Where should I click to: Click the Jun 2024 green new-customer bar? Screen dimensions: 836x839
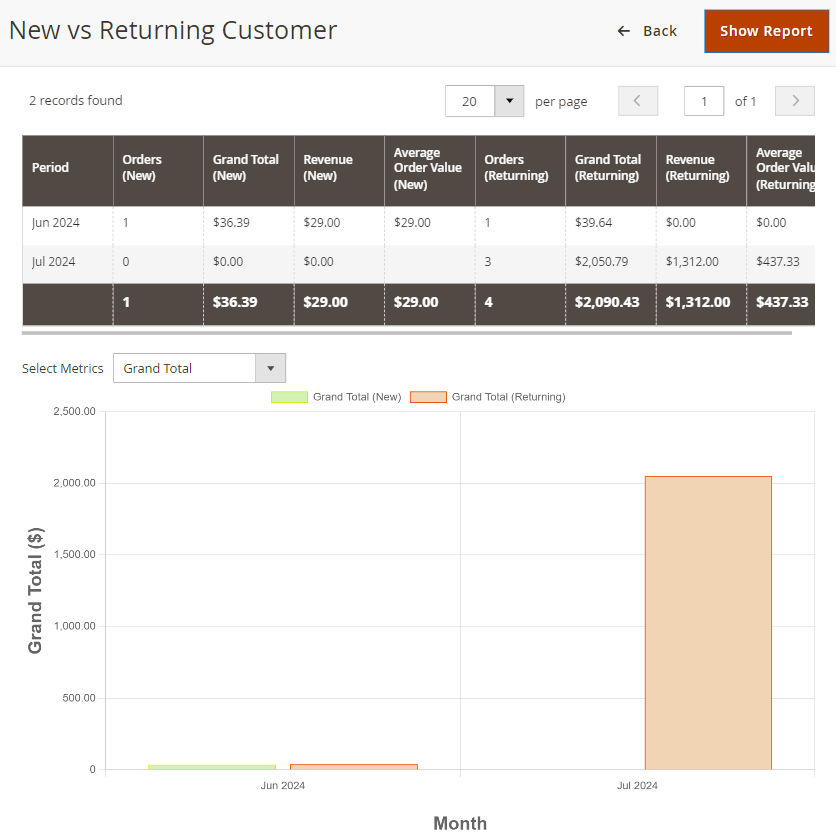tap(212, 767)
